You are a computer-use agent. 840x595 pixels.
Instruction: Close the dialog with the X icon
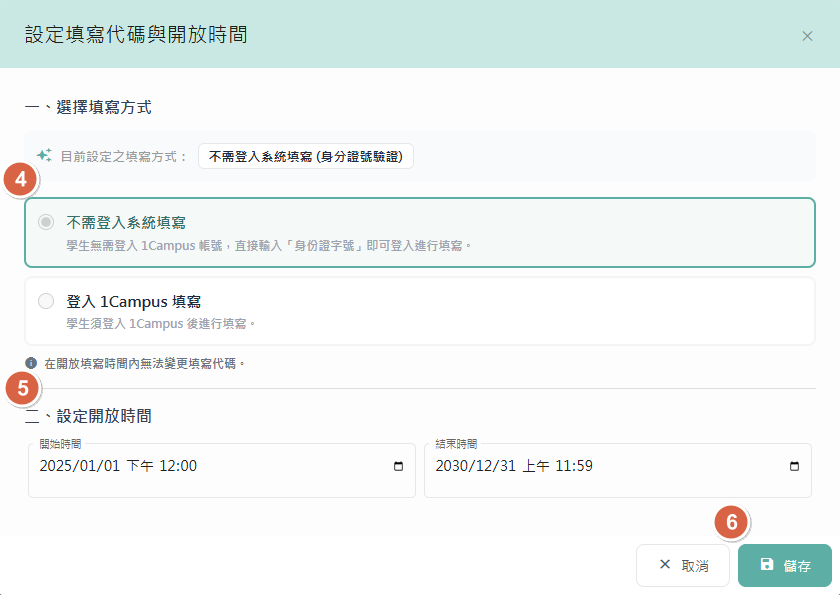[807, 36]
